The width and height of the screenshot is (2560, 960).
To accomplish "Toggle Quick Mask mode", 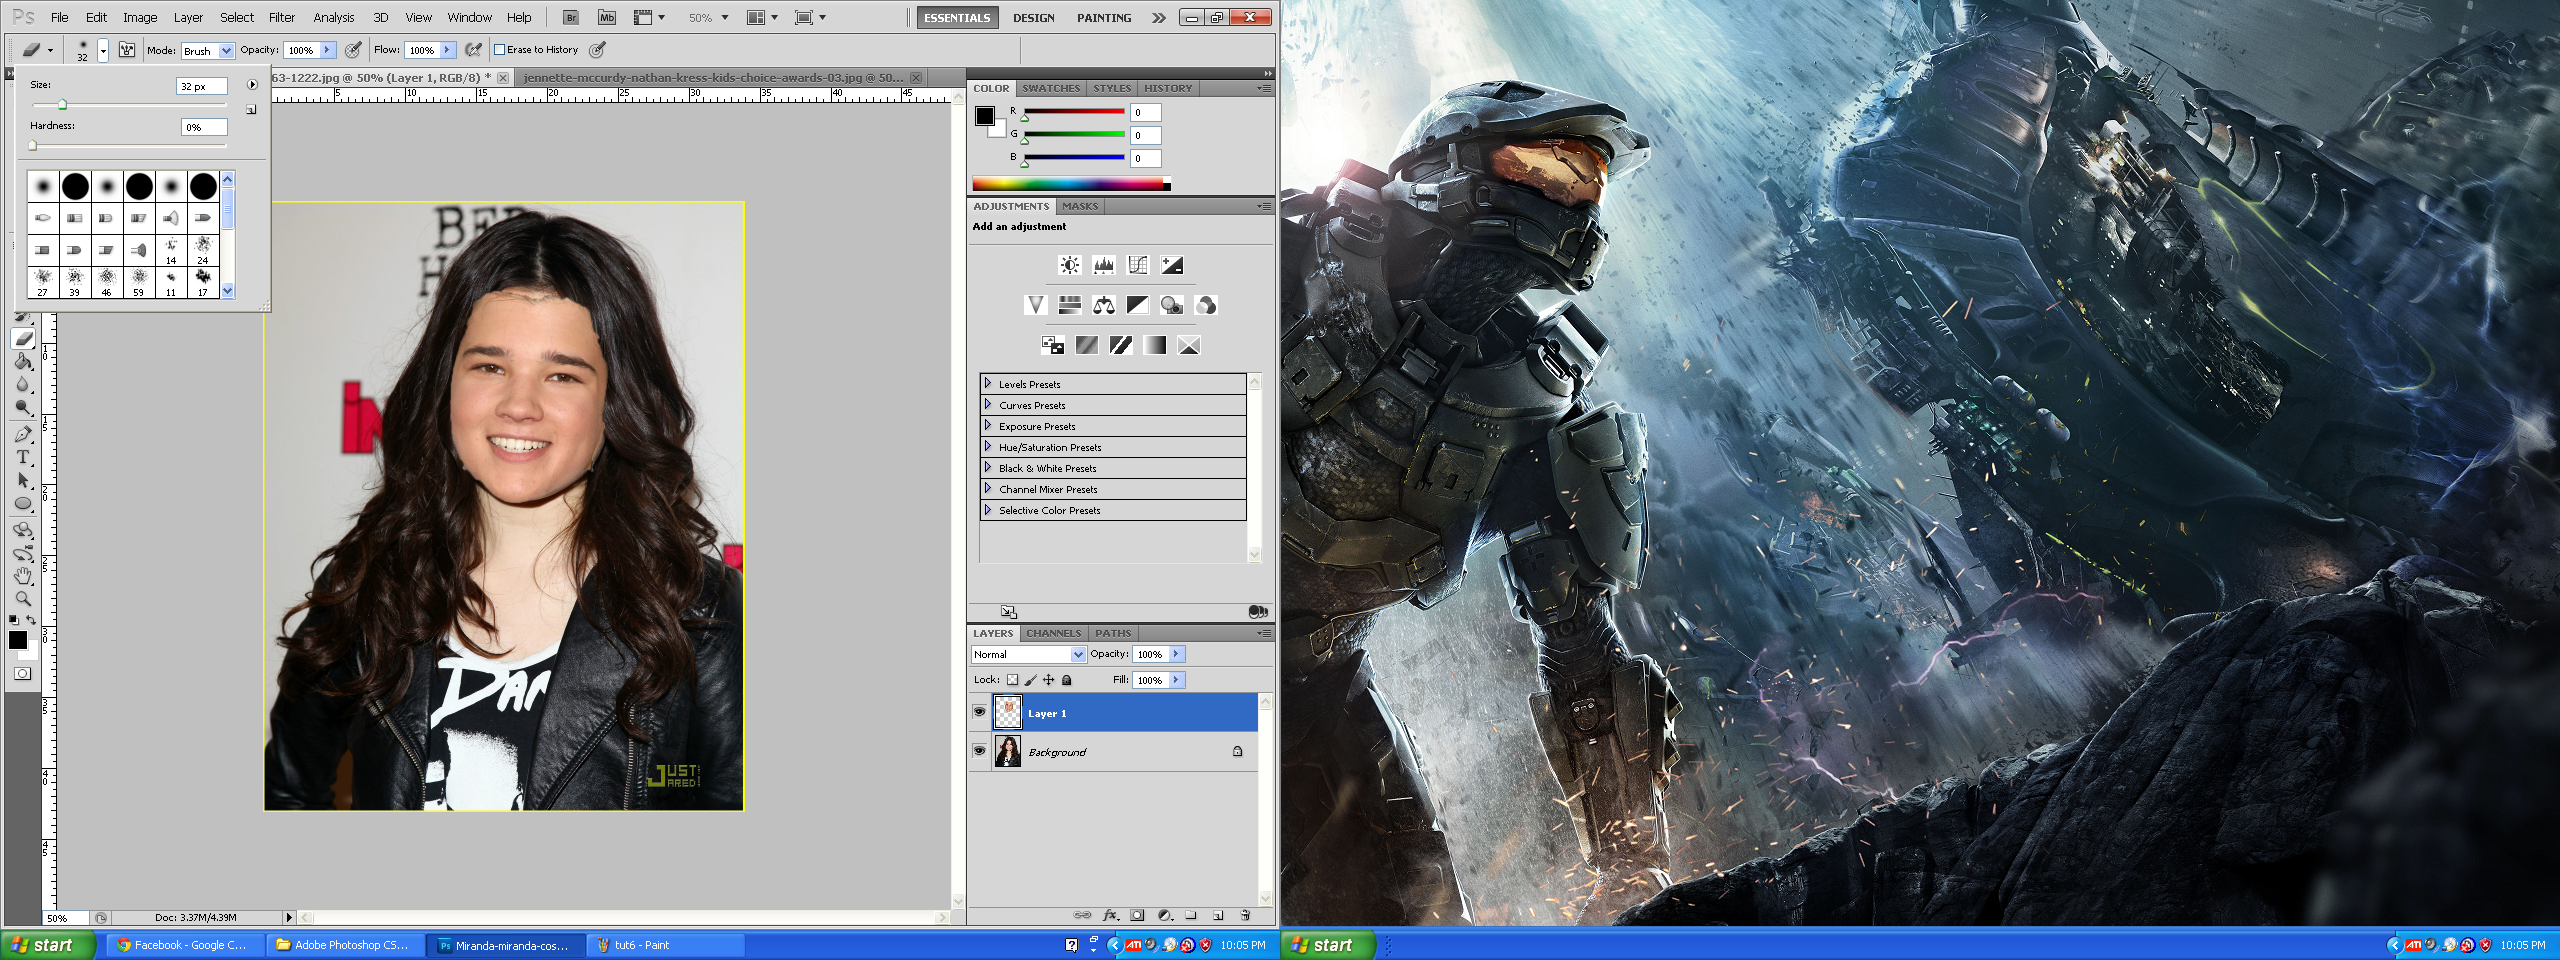I will coord(22,674).
